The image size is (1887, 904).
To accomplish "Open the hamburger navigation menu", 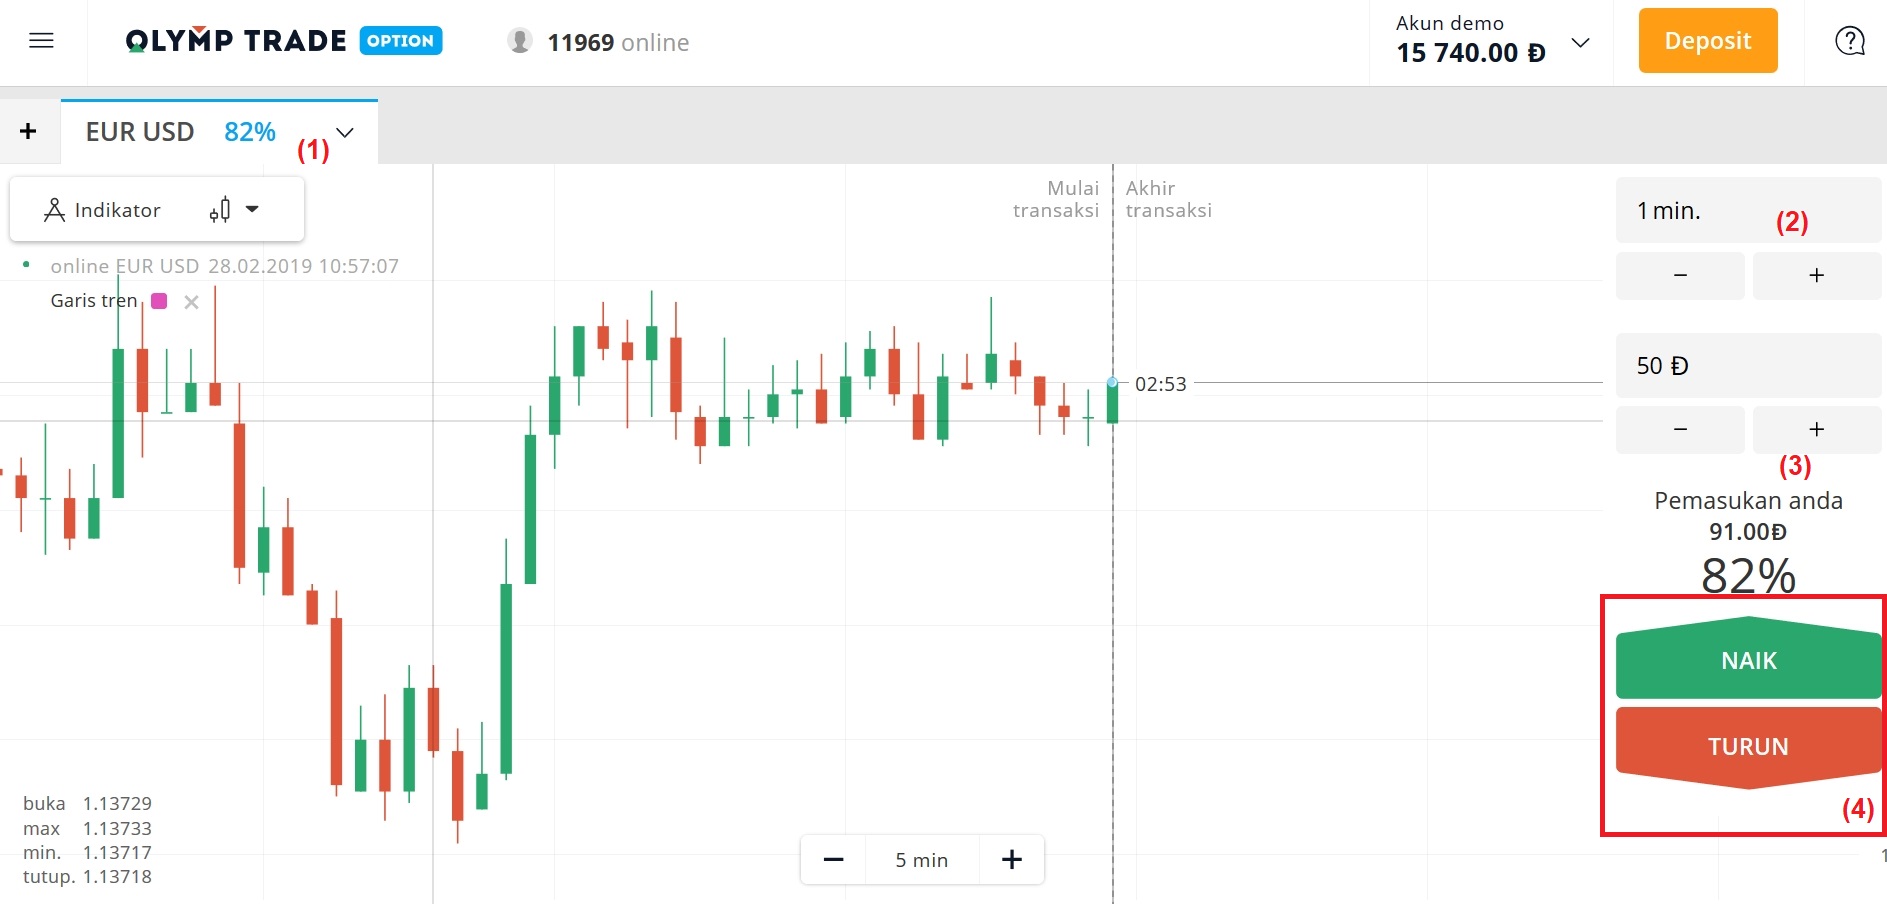I will [x=40, y=40].
